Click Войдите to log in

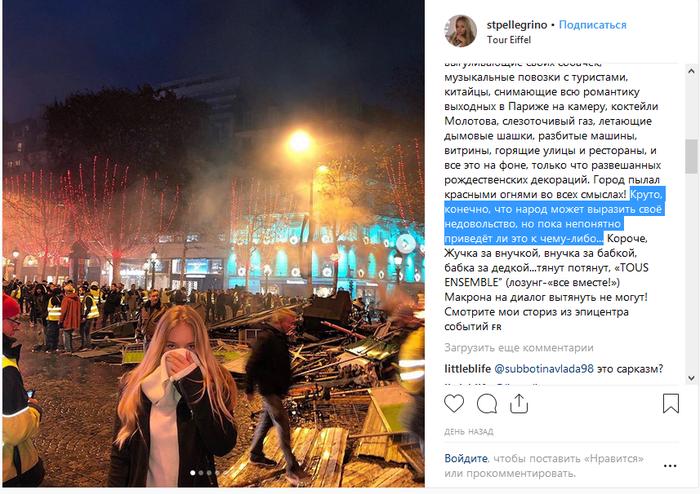466,459
